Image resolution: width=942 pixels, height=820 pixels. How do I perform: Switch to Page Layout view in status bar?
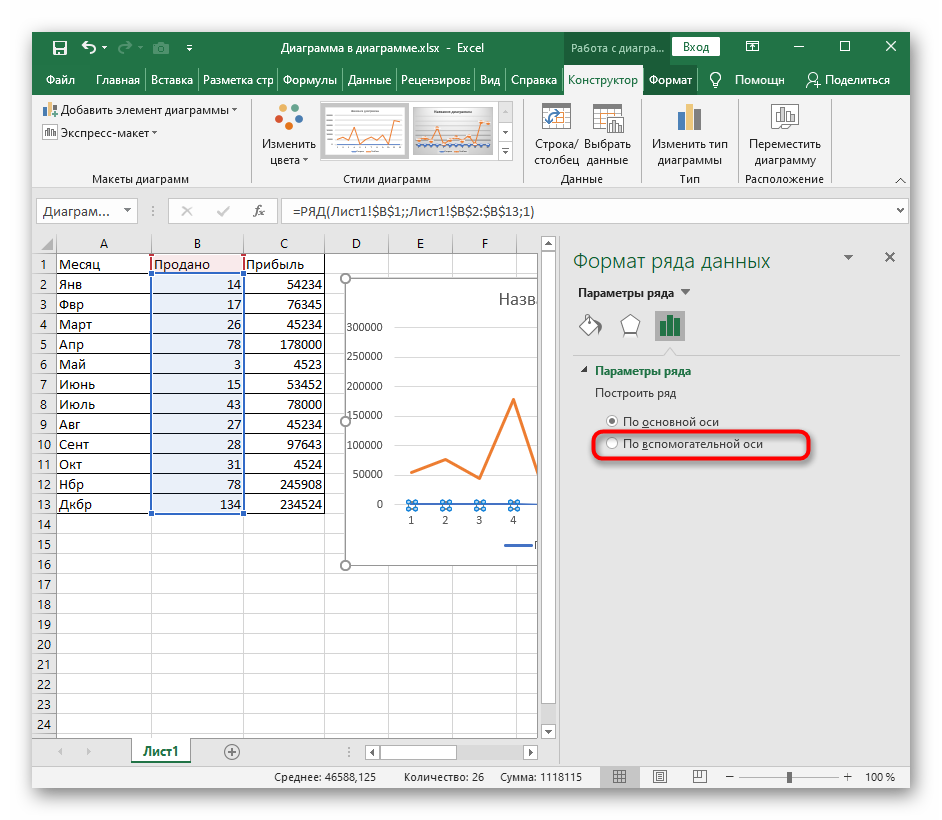click(x=659, y=777)
